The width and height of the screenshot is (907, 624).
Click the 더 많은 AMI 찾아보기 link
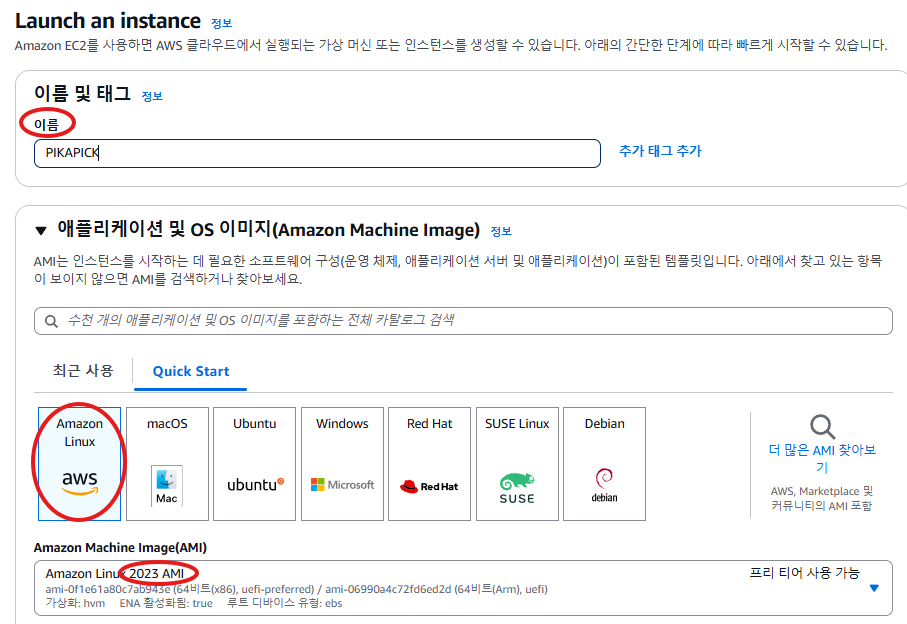tap(822, 458)
